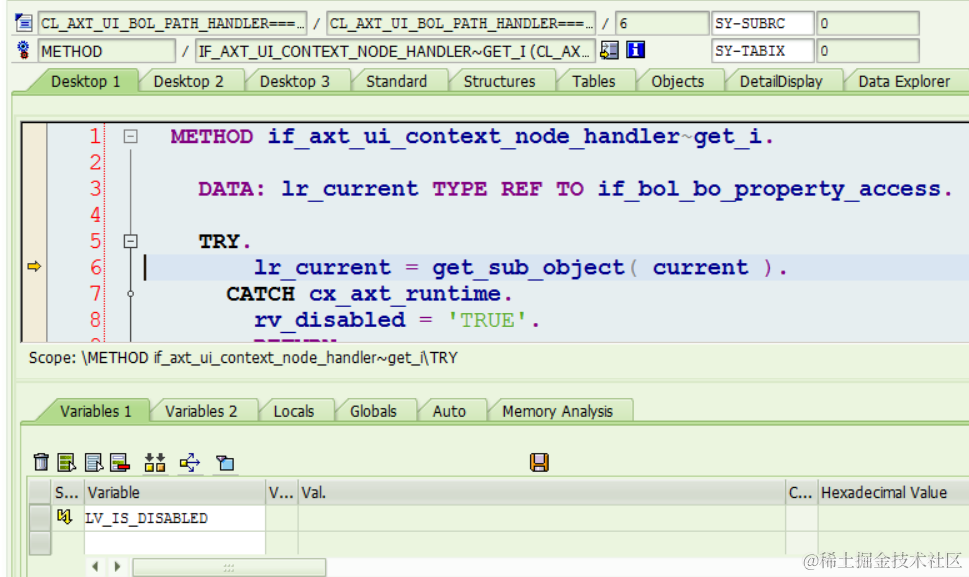Collapse the TRY block at line 5

click(130, 241)
